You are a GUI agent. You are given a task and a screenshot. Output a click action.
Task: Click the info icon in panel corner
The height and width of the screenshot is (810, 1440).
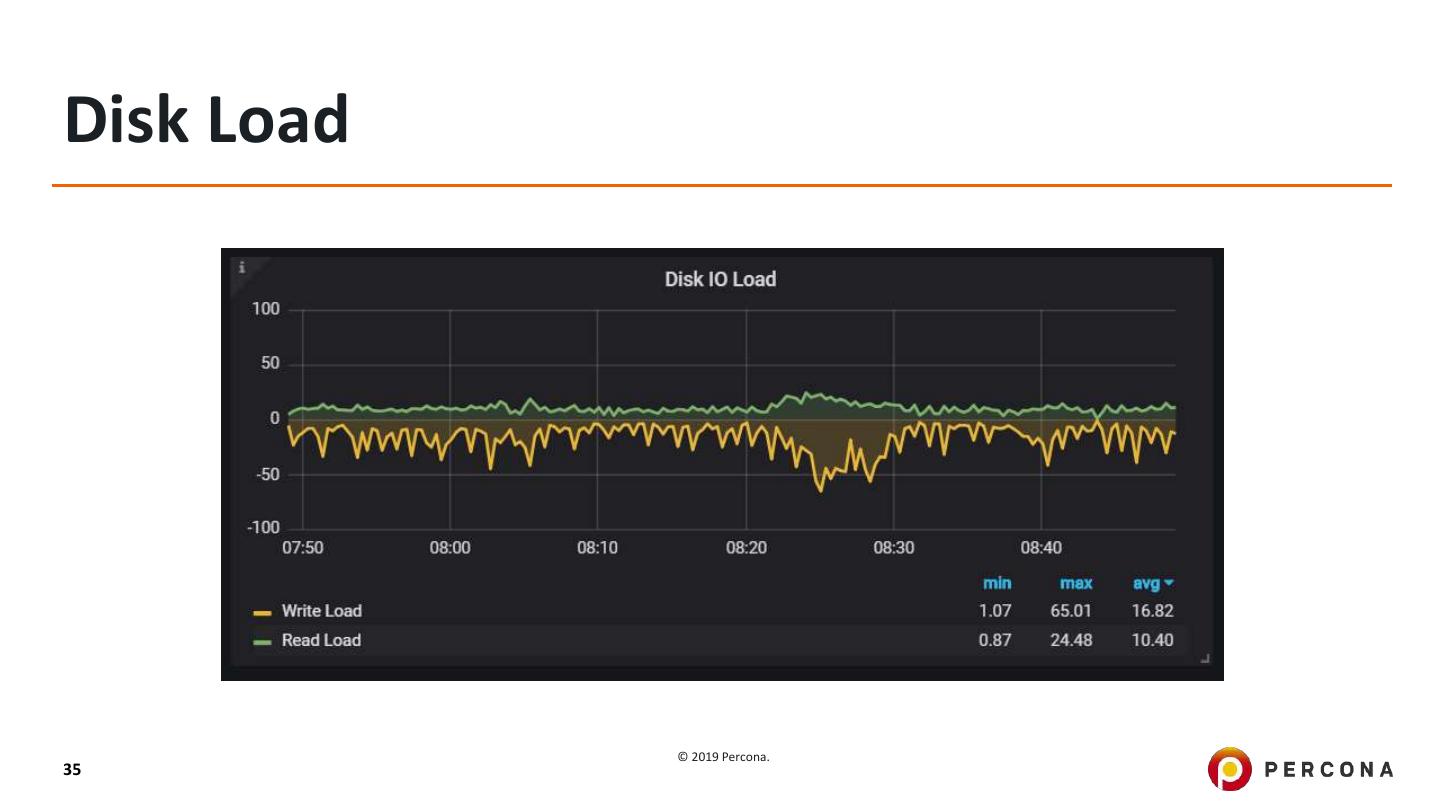[241, 267]
